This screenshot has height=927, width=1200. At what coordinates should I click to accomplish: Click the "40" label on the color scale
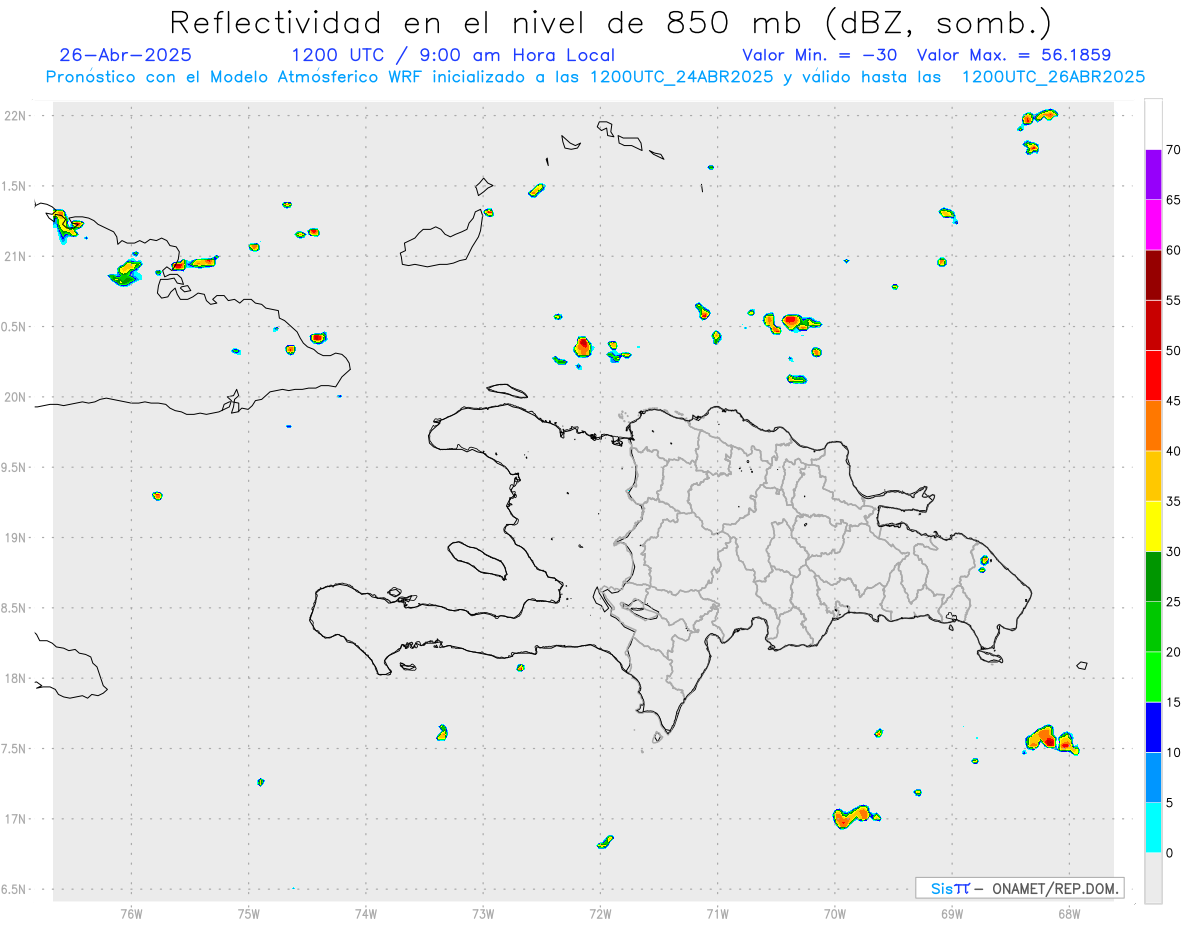(x=1174, y=451)
